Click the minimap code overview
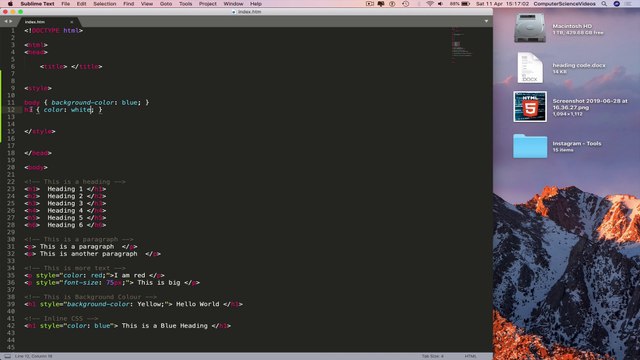640x360 pixels. [x=461, y=45]
